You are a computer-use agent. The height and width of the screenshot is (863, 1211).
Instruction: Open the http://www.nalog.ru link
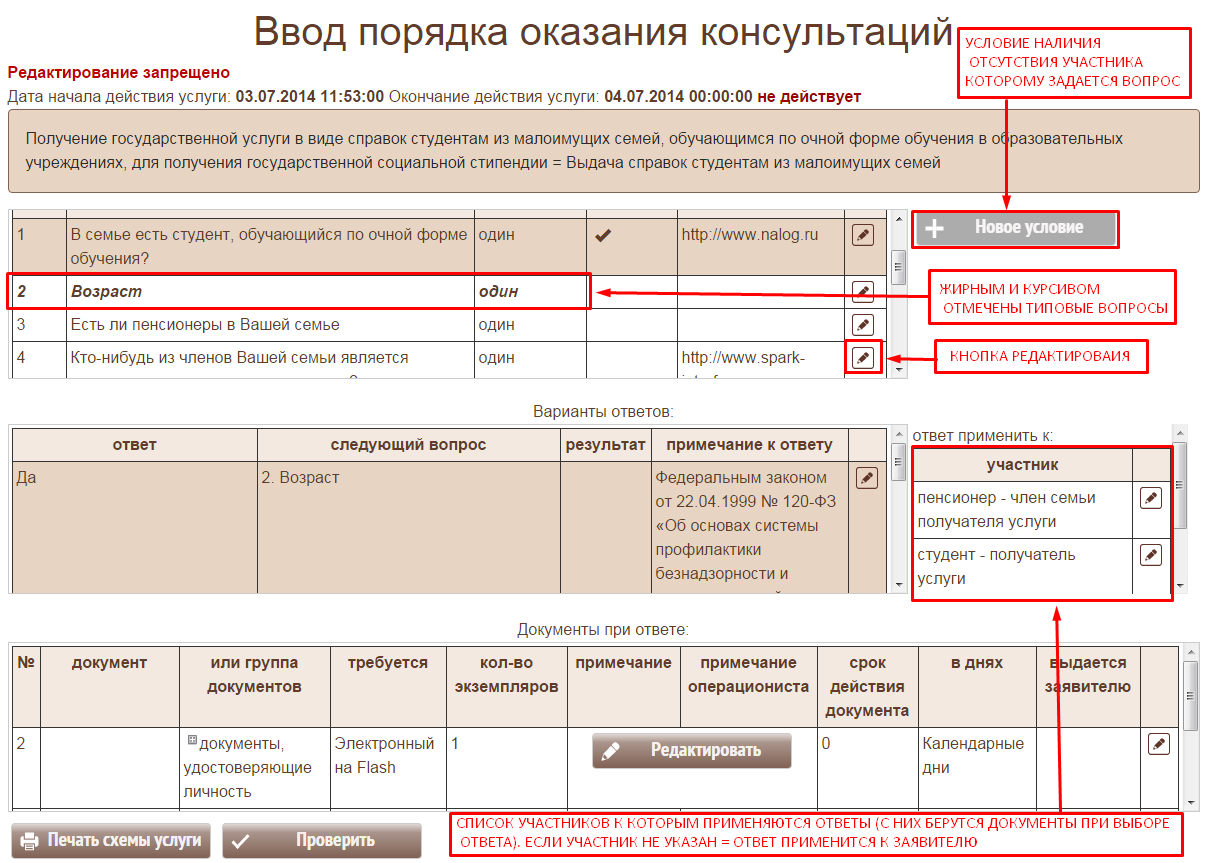pos(749,235)
